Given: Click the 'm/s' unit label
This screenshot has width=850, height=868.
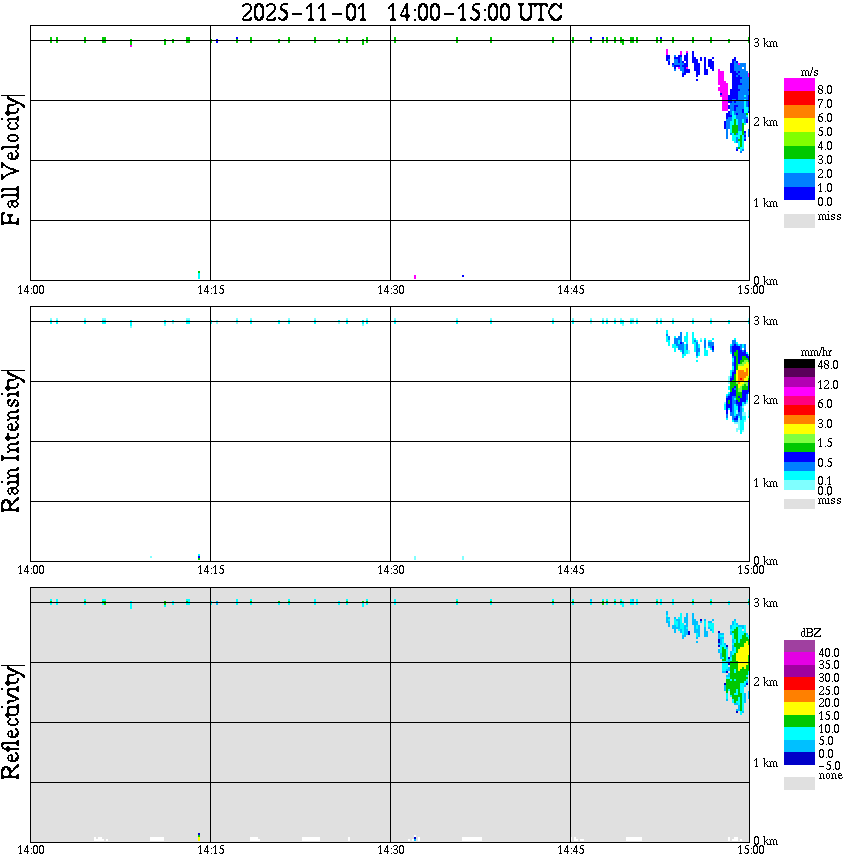Looking at the screenshot, I should (809, 73).
